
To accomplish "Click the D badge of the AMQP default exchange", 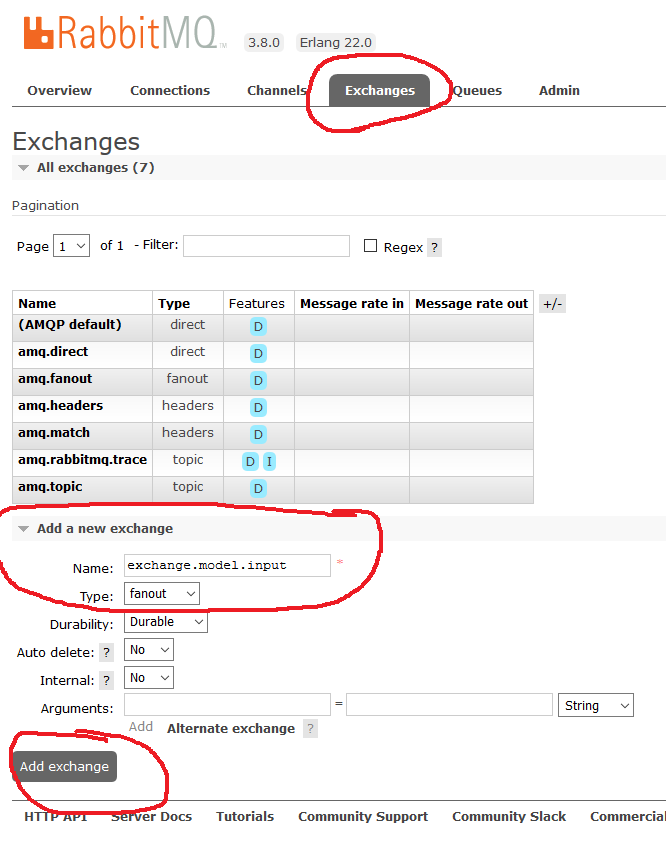I will click(x=258, y=326).
